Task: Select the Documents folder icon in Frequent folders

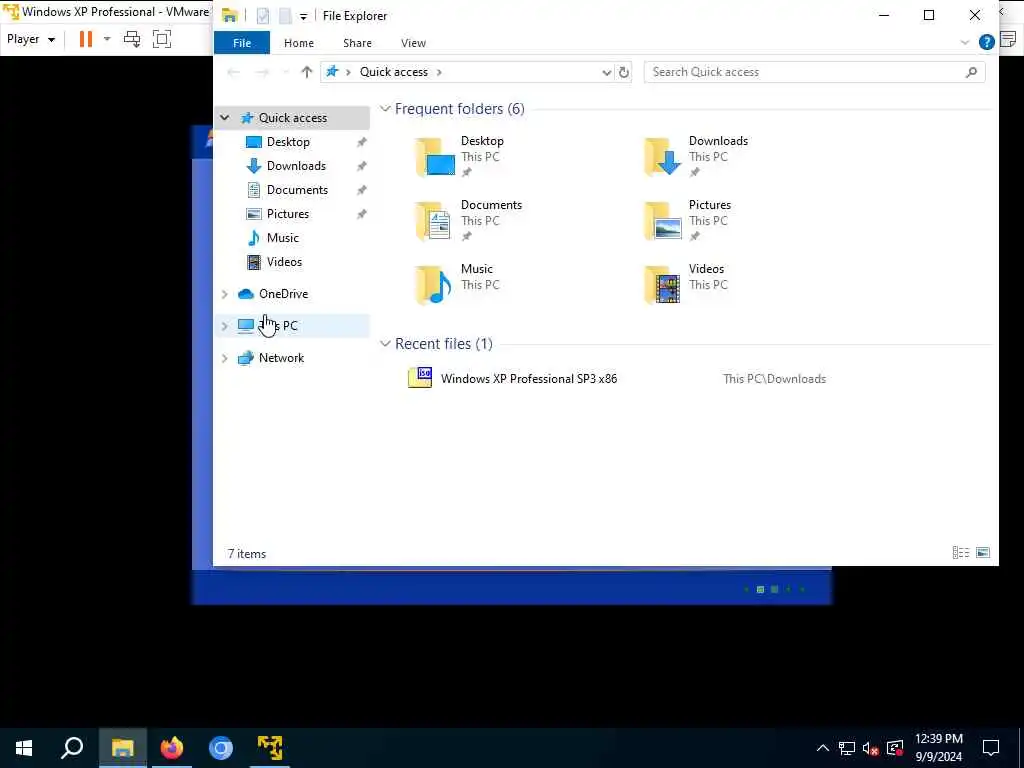Action: [x=435, y=221]
